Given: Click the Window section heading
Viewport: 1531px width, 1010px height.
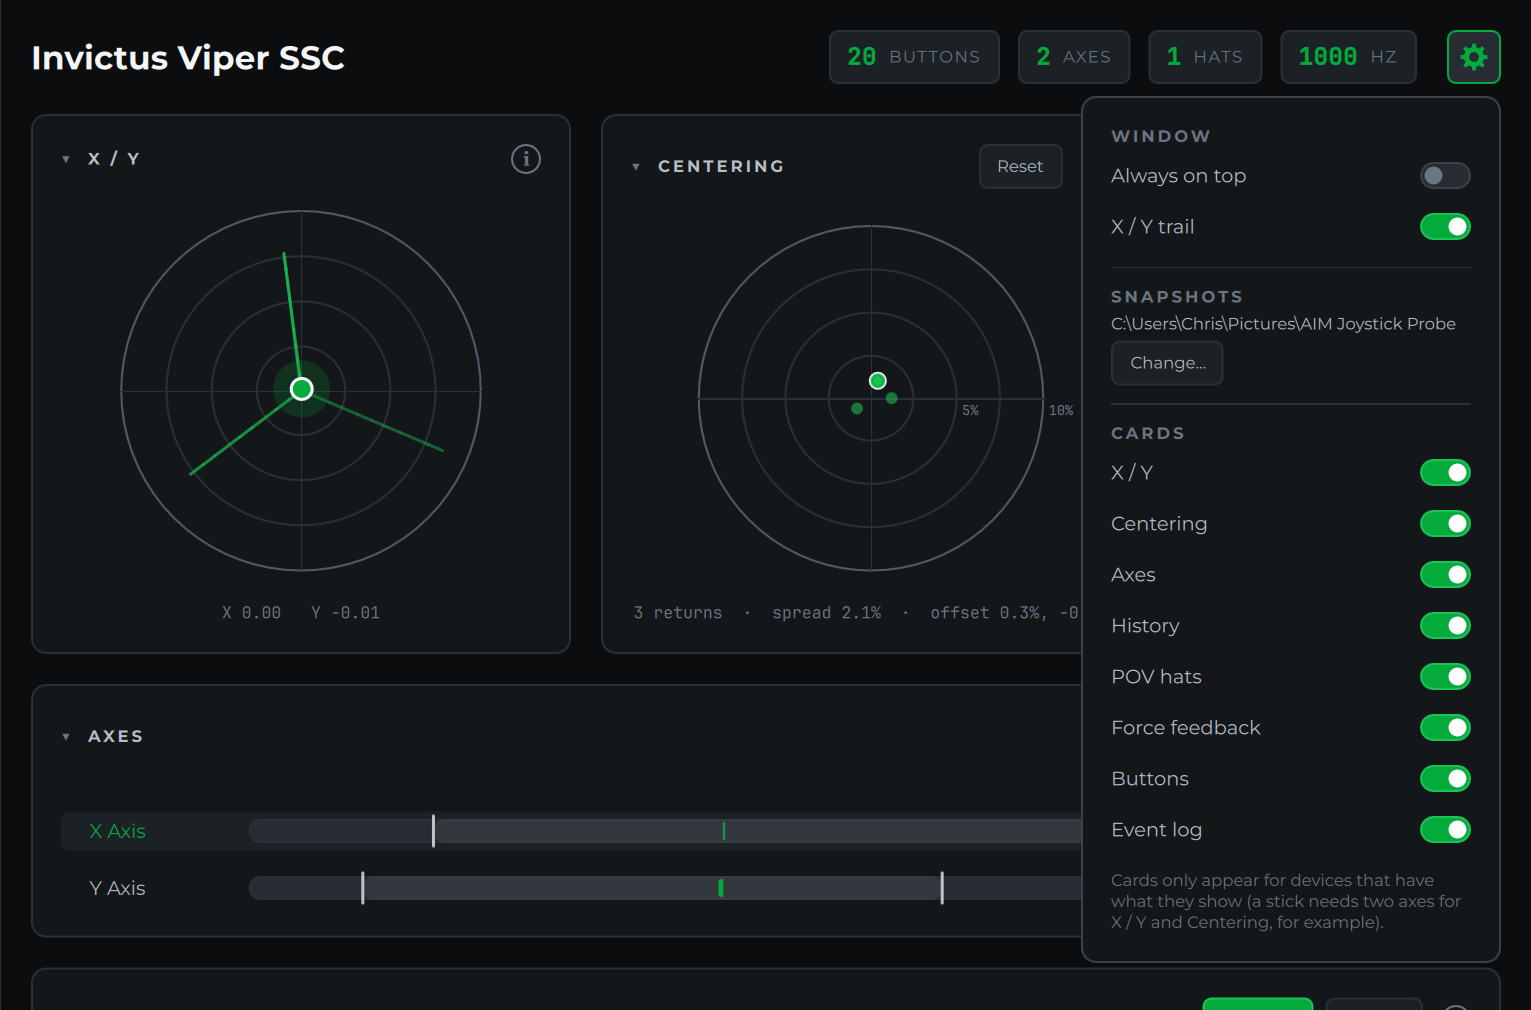Looking at the screenshot, I should (x=1161, y=136).
